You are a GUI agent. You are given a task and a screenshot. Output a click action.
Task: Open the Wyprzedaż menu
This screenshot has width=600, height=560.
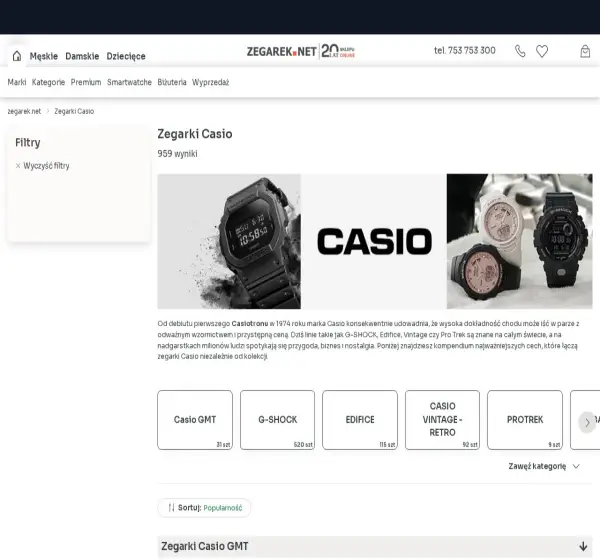[210, 82]
